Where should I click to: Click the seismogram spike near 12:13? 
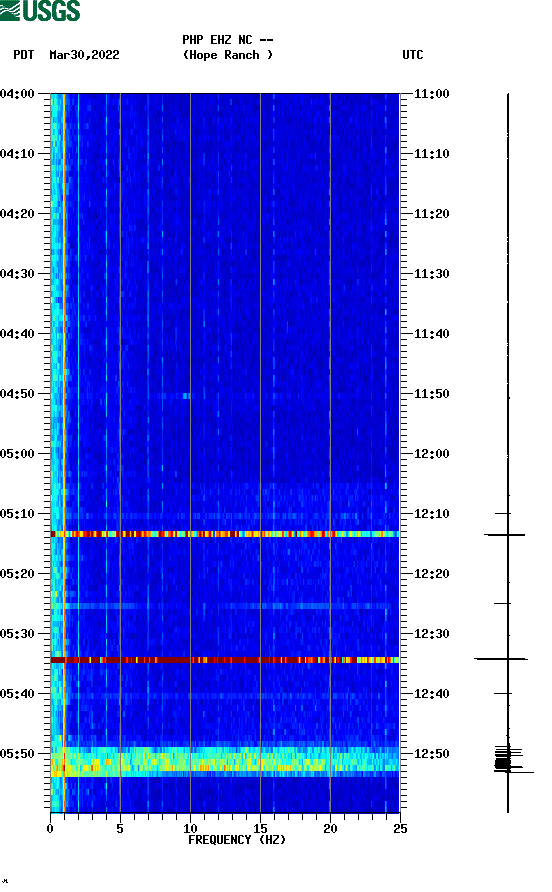pyautogui.click(x=505, y=535)
